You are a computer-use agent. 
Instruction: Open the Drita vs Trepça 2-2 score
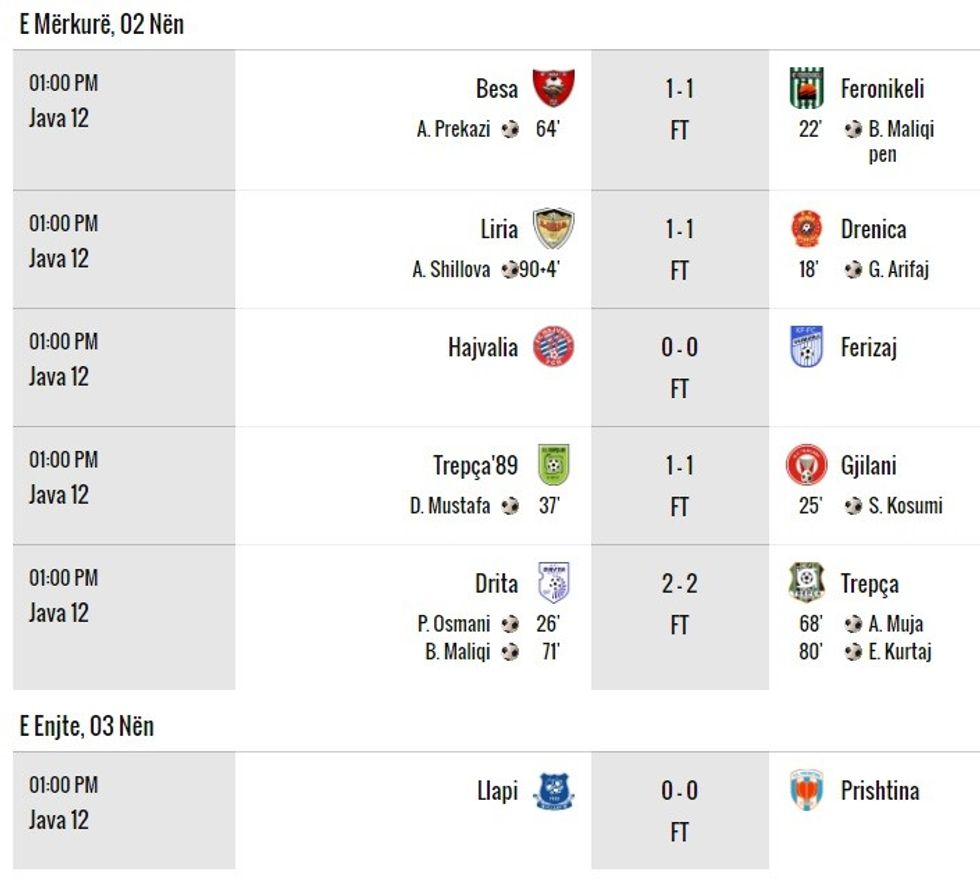pos(679,584)
